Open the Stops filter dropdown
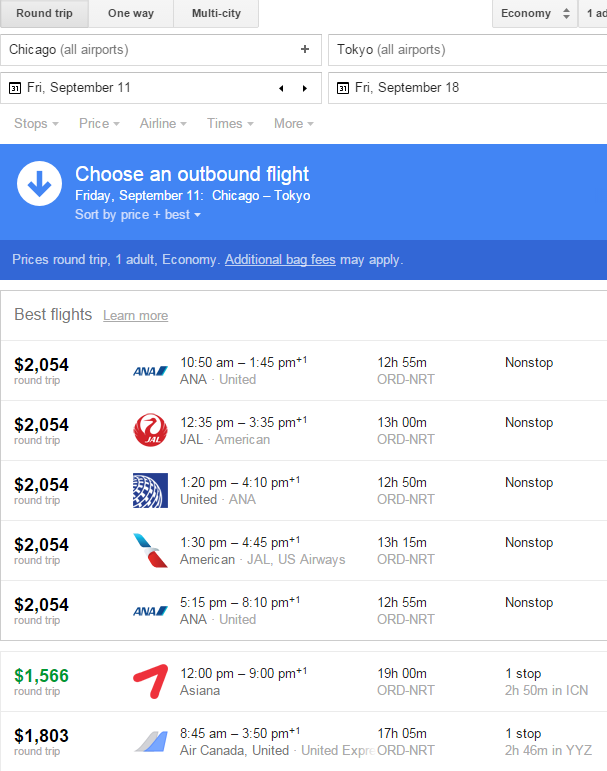Image resolution: width=607 pixels, height=771 pixels. (36, 123)
